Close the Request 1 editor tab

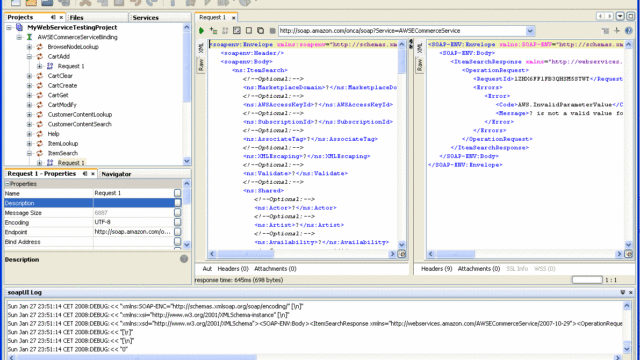pyautogui.click(x=233, y=18)
